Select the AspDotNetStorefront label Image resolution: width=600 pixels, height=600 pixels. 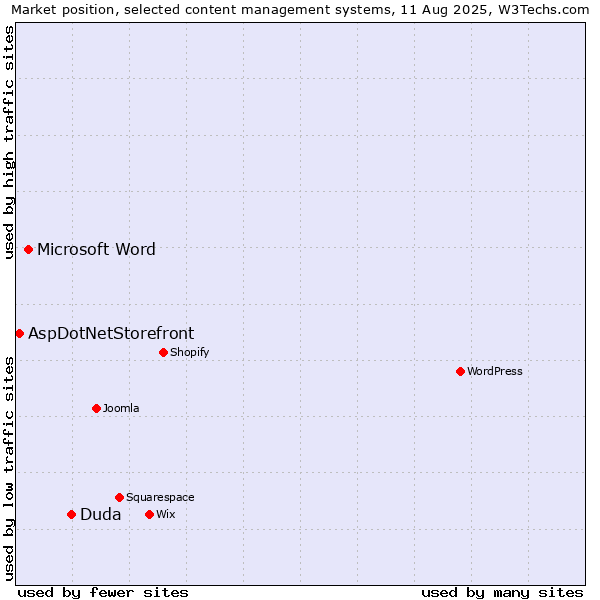(111, 334)
